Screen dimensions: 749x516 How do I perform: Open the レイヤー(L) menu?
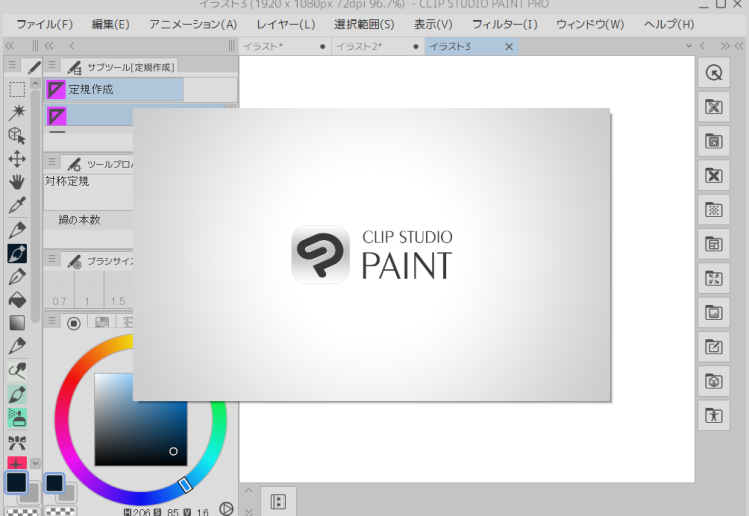286,24
